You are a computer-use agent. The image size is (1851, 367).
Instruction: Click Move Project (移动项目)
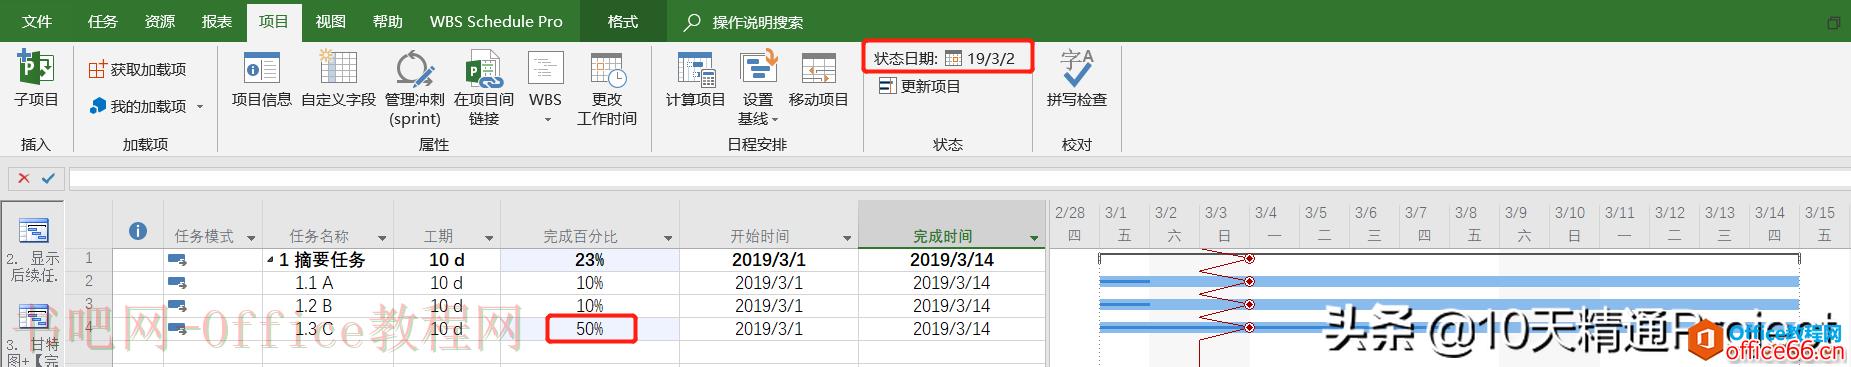point(818,80)
